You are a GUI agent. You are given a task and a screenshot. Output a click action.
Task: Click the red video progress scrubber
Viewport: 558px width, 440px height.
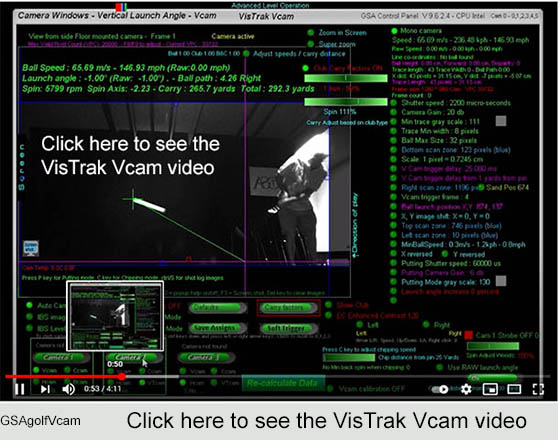(x=122, y=376)
